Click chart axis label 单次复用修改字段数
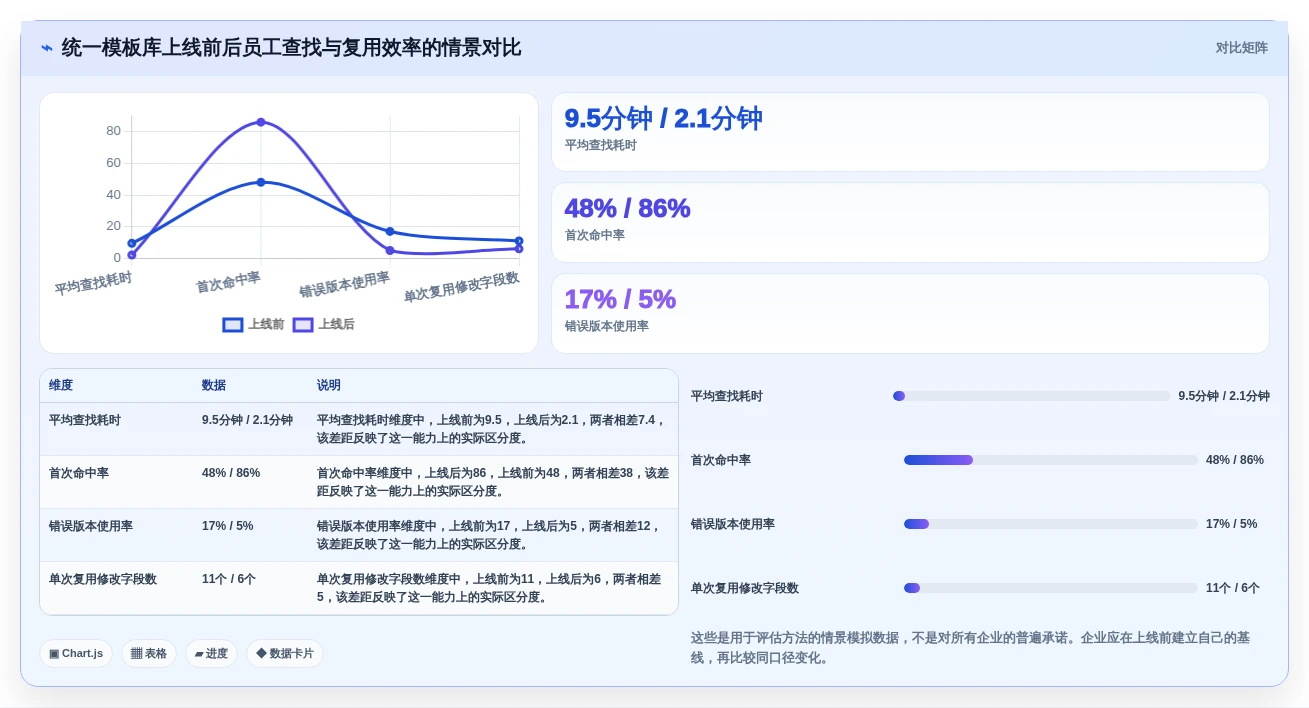1309x708 pixels. point(461,287)
